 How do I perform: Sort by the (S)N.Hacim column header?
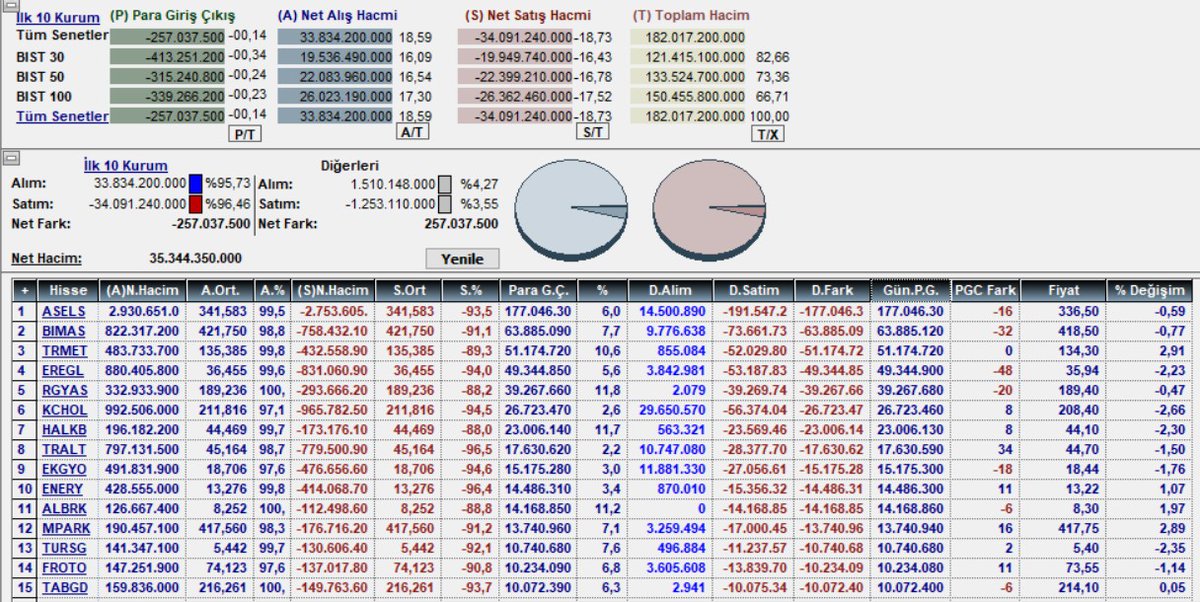333,290
